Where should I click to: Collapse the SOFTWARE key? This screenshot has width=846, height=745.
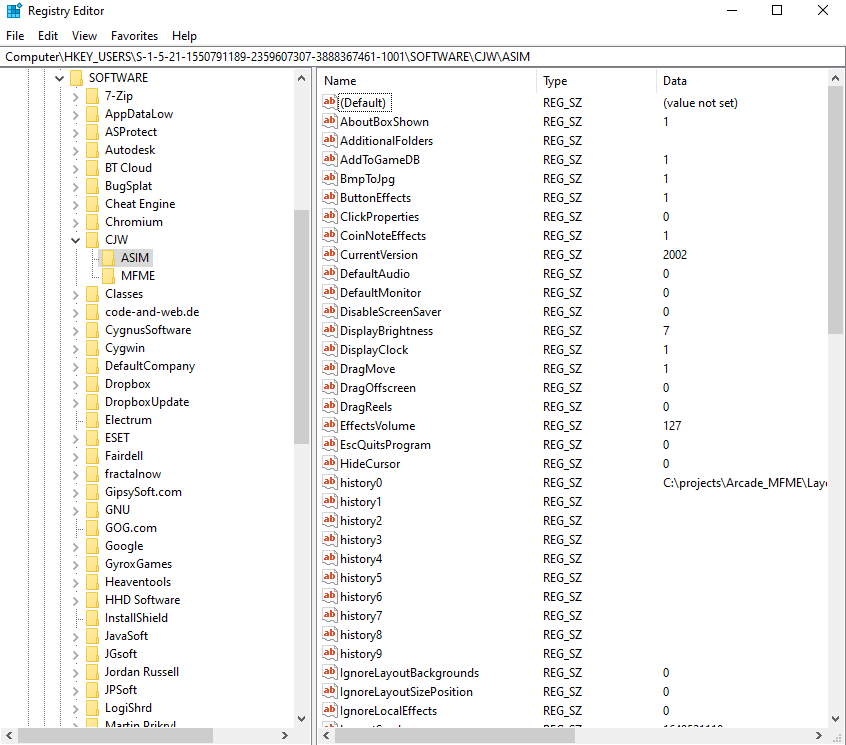click(59, 78)
